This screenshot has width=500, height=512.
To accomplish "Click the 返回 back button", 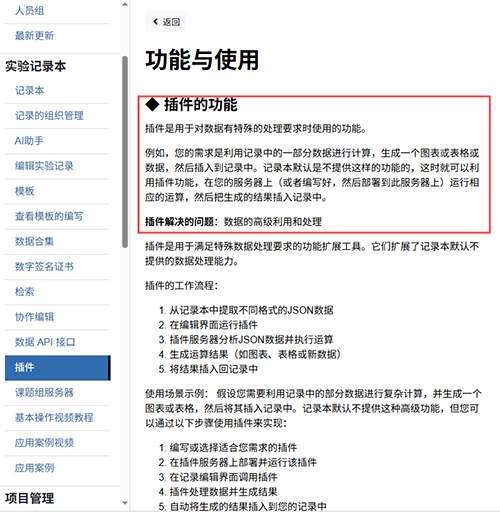I will click(x=165, y=22).
